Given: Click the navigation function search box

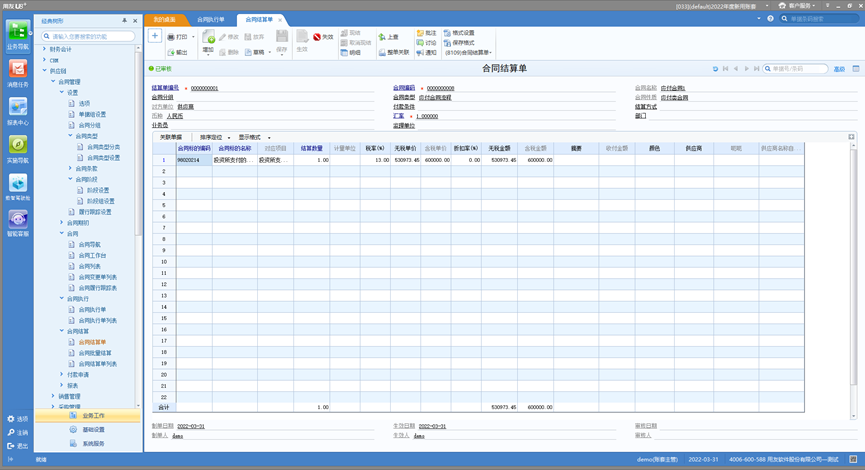Looking at the screenshot, I should click(x=88, y=36).
